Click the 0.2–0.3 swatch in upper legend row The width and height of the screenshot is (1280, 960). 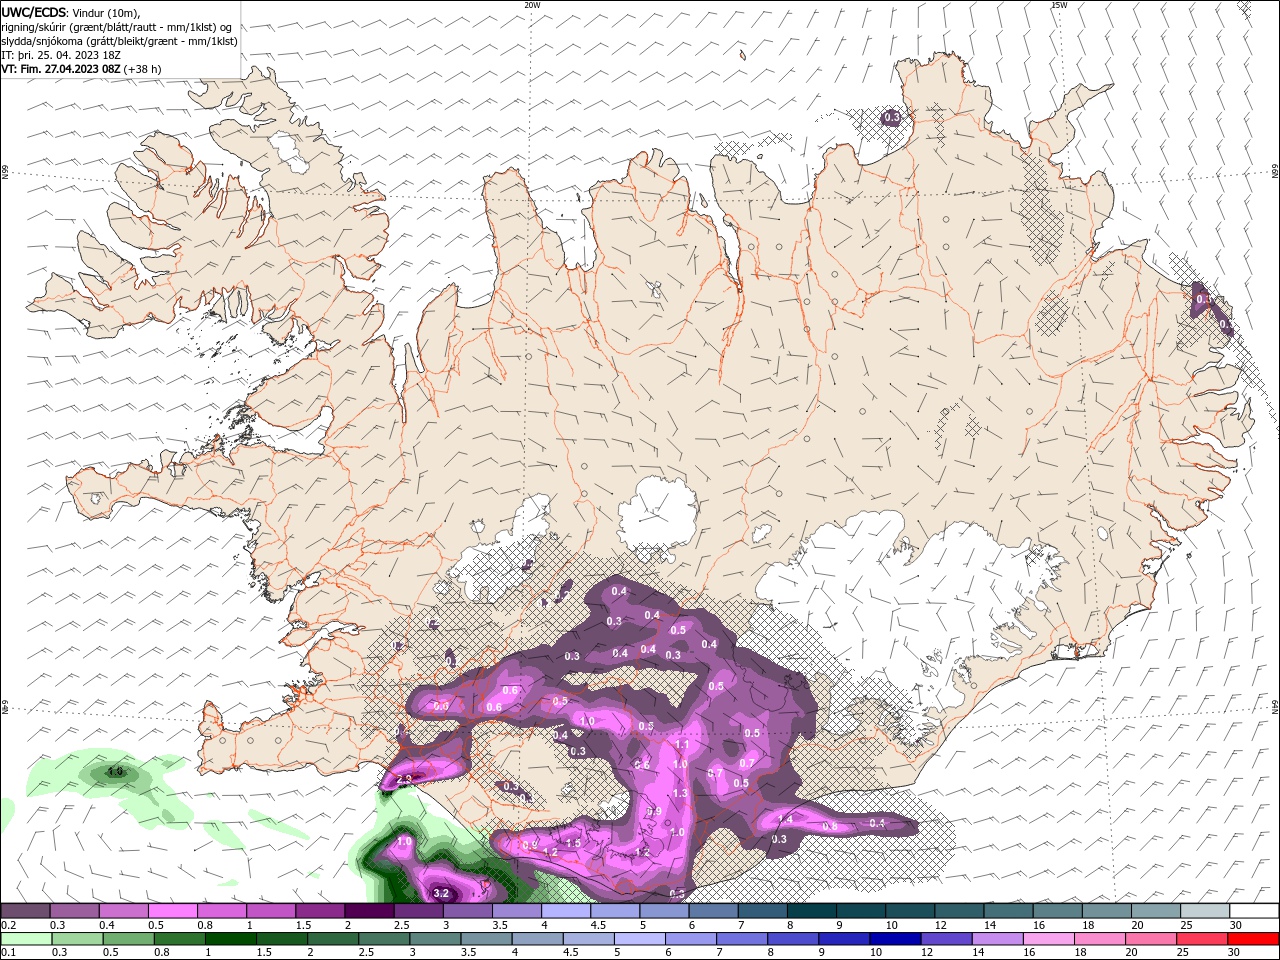(27, 911)
